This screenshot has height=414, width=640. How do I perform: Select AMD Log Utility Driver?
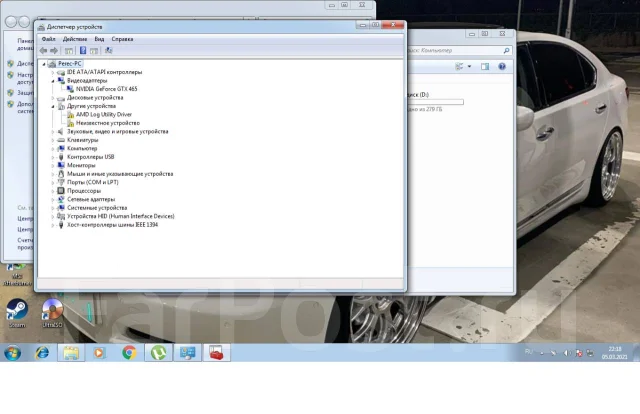click(104, 115)
